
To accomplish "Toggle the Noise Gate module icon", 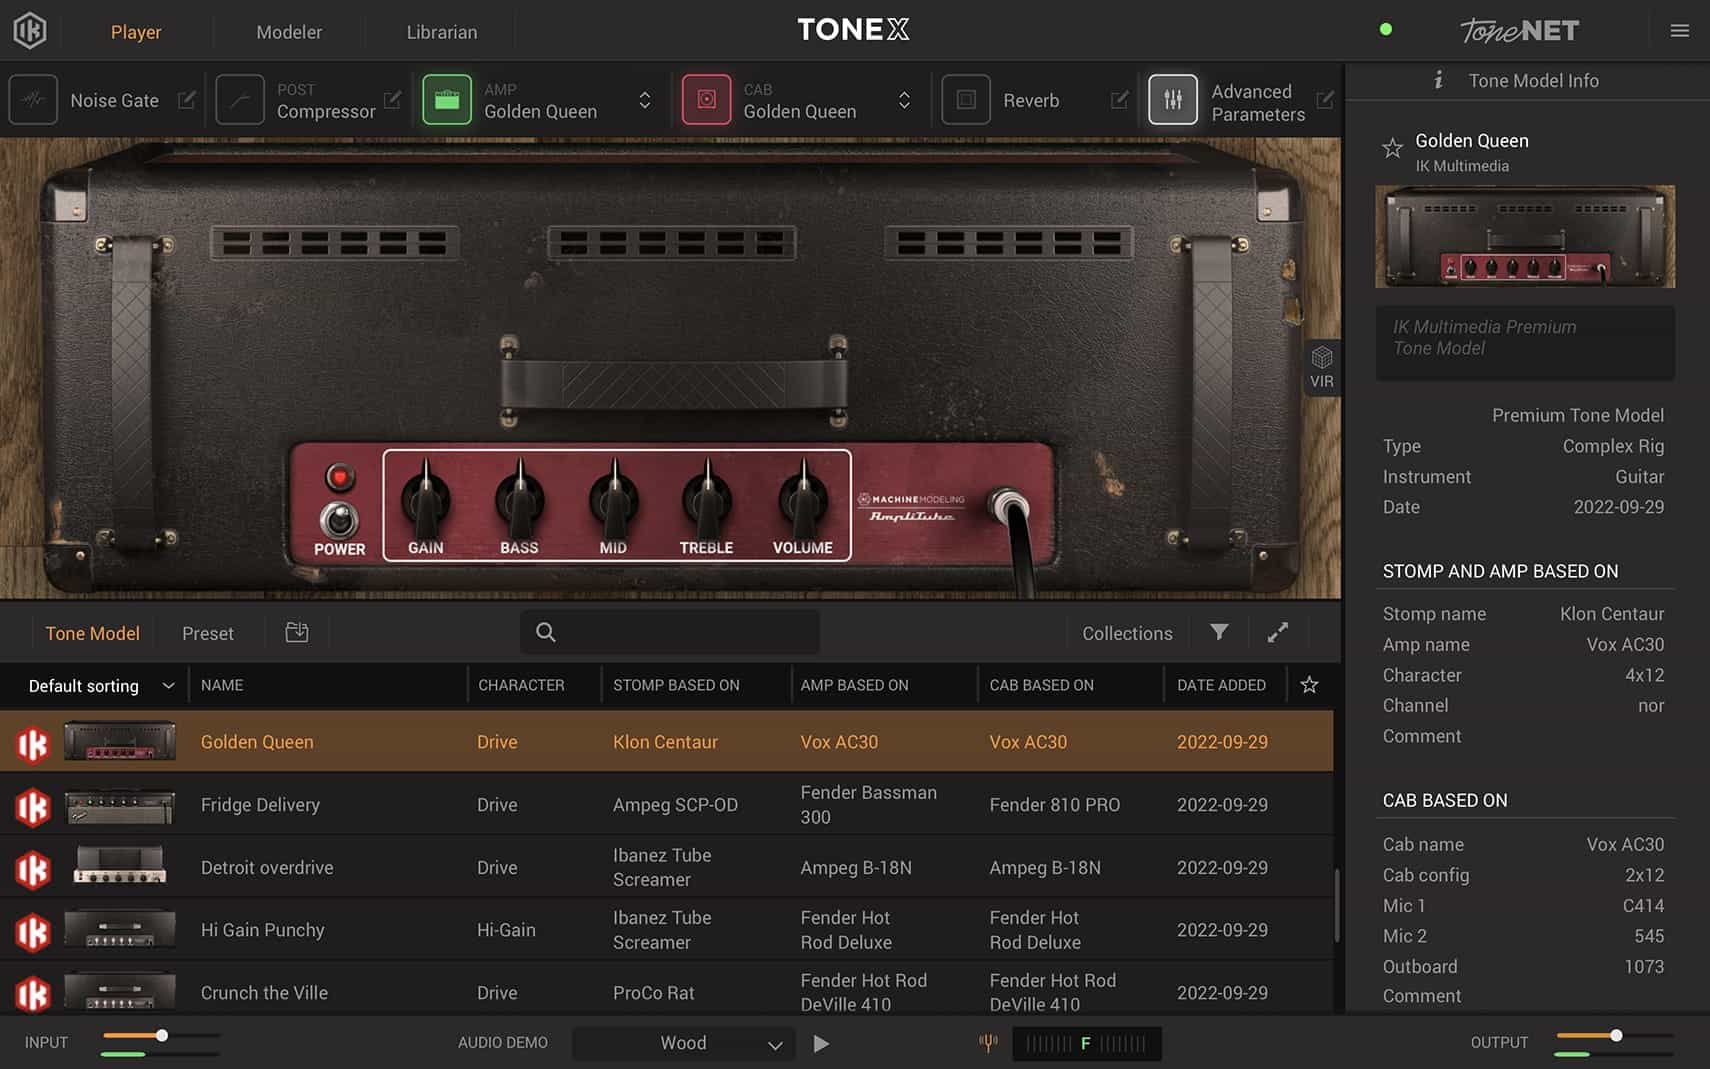I will (33, 100).
